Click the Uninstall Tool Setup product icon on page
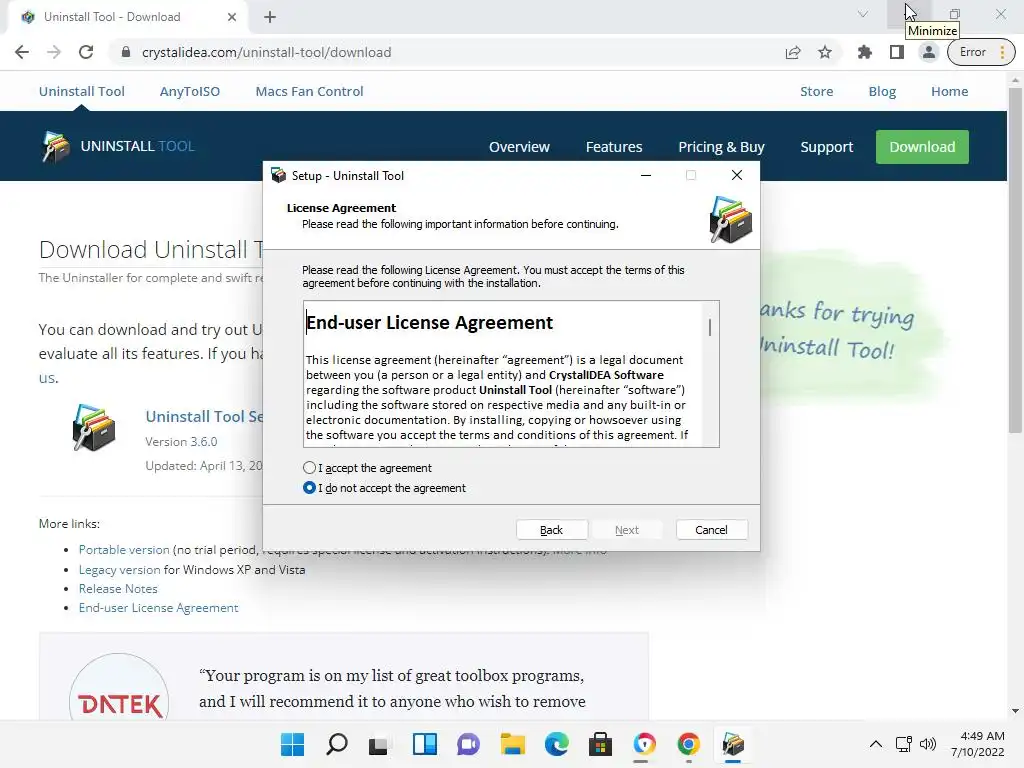 94,427
